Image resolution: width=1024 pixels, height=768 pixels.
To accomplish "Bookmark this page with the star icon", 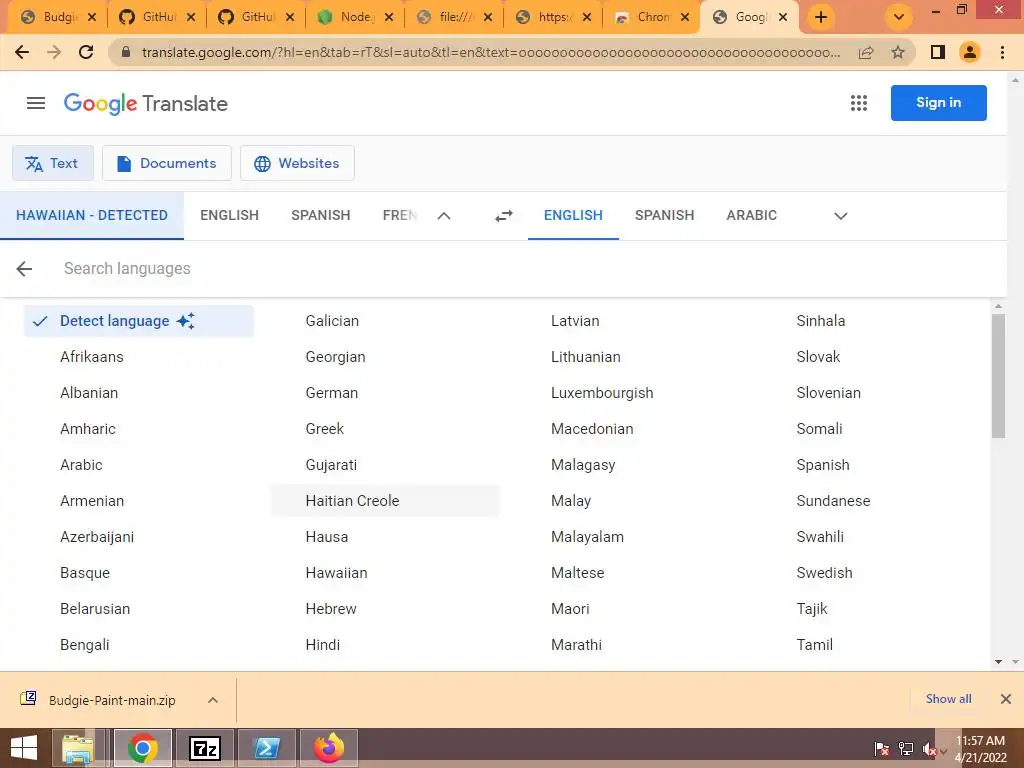I will (x=898, y=52).
